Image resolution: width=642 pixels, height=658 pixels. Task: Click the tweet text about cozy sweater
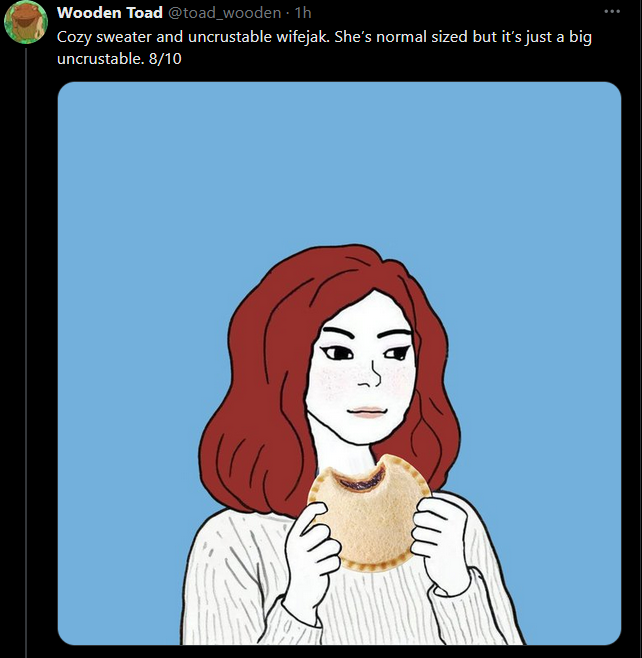pyautogui.click(x=324, y=47)
